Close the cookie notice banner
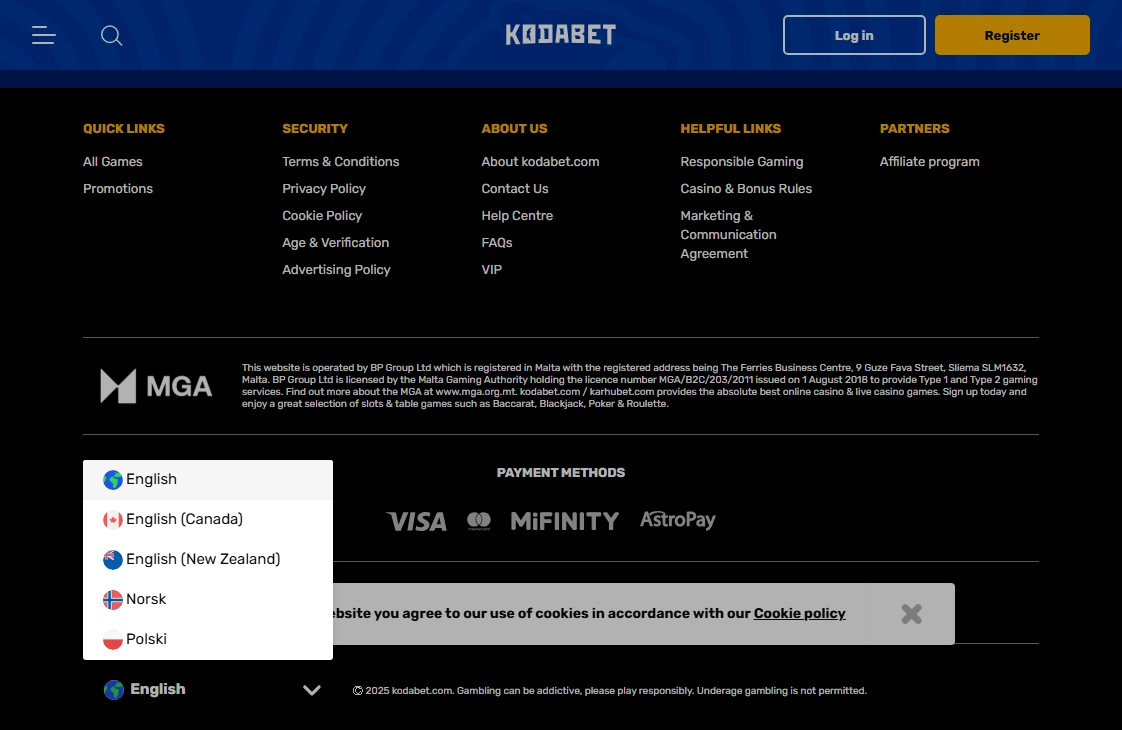 pos(911,614)
